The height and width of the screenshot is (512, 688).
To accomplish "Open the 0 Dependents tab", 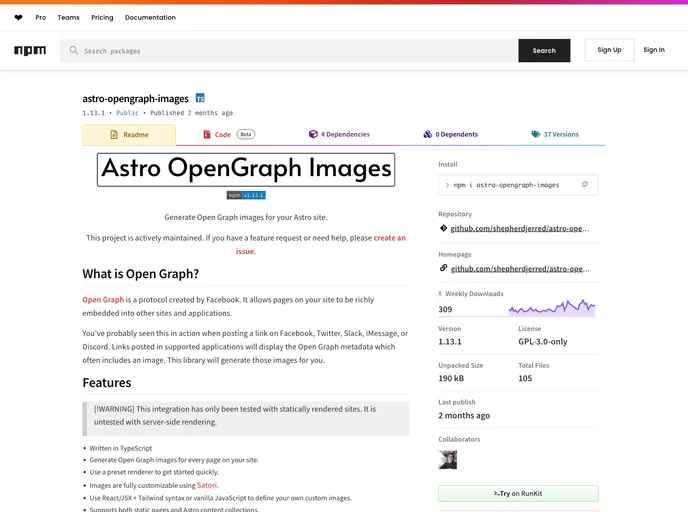I will click(450, 134).
